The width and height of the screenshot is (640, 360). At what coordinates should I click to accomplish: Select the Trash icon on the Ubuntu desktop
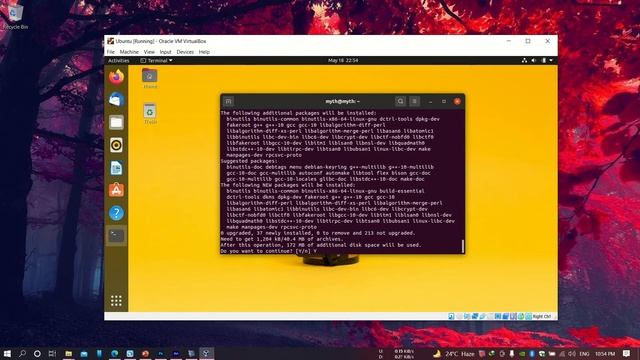(150, 114)
